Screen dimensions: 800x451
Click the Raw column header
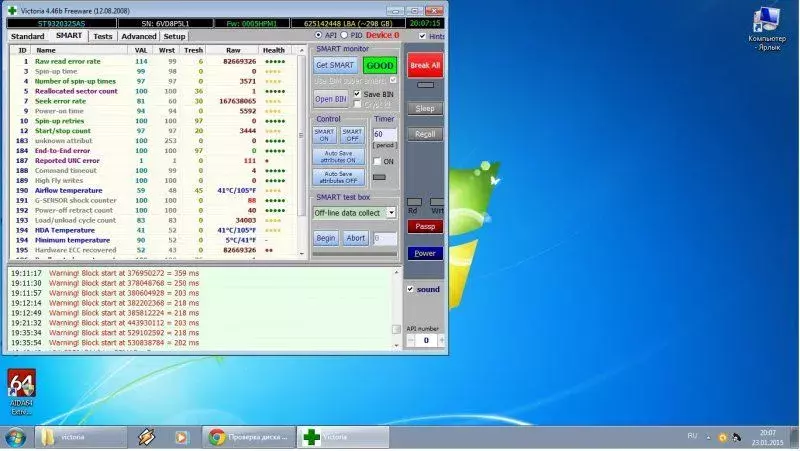click(233, 50)
